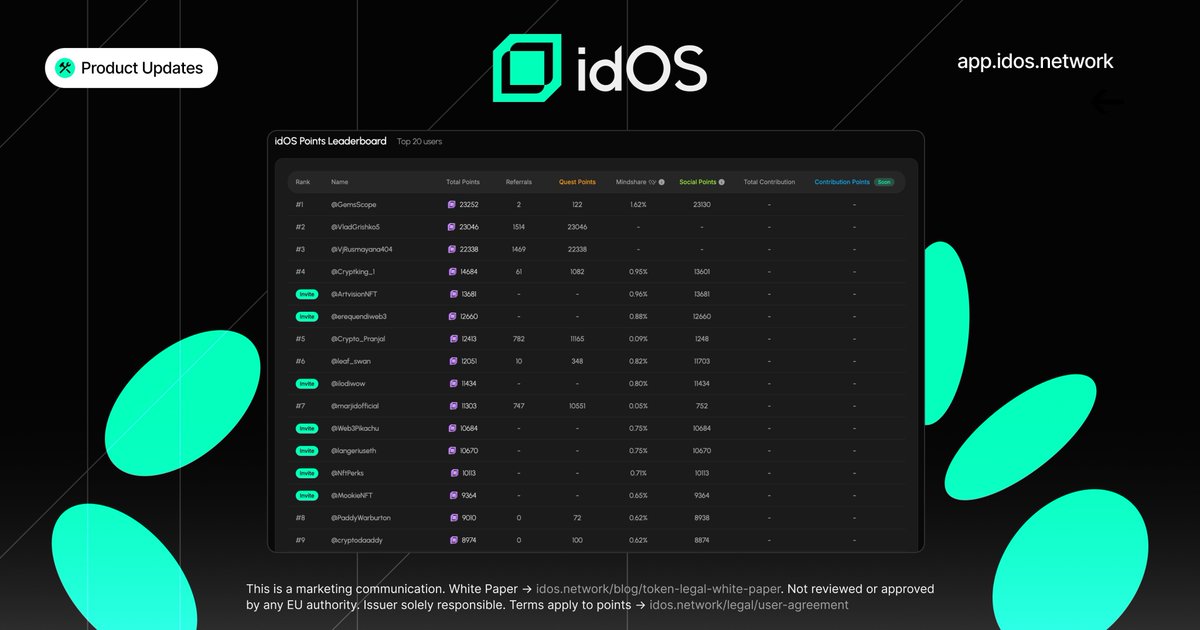Click the info icon beside Social Points header
This screenshot has height=630, width=1200.
(x=721, y=182)
